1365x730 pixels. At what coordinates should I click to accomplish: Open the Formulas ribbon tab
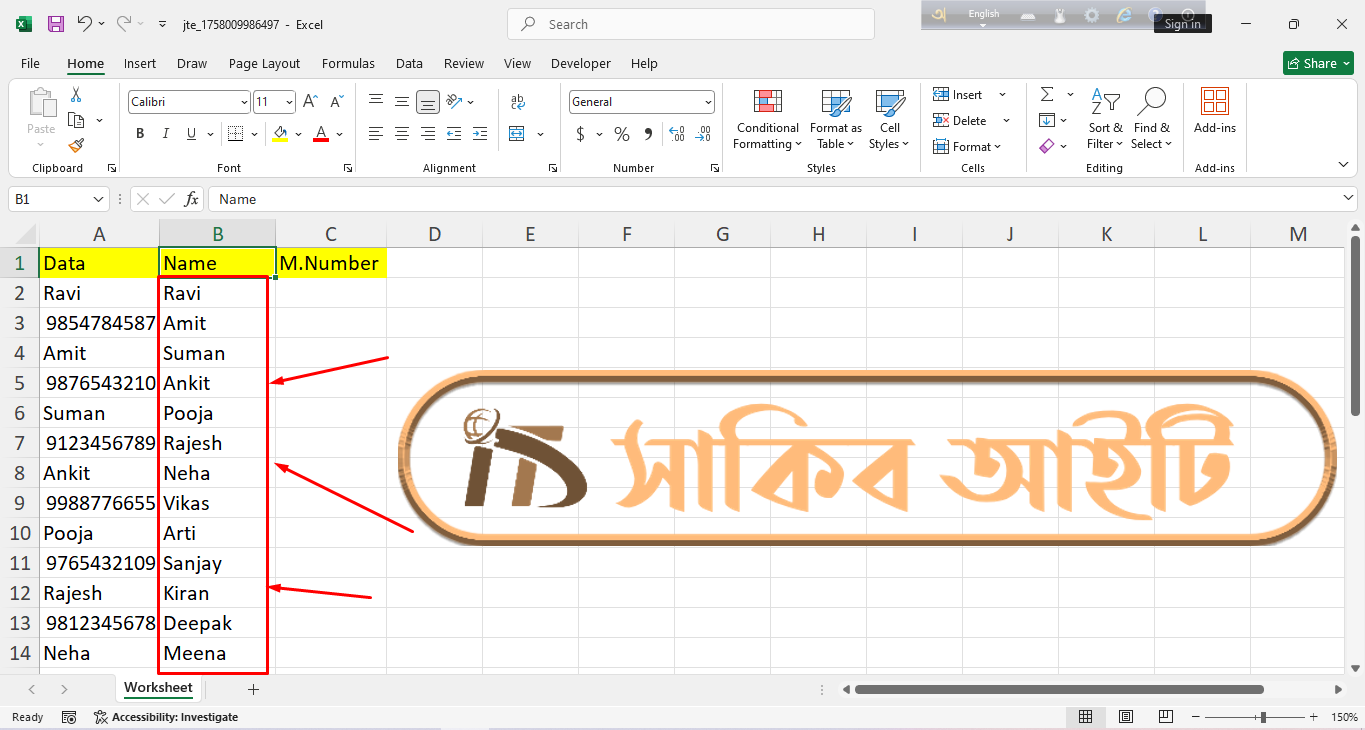coord(348,63)
